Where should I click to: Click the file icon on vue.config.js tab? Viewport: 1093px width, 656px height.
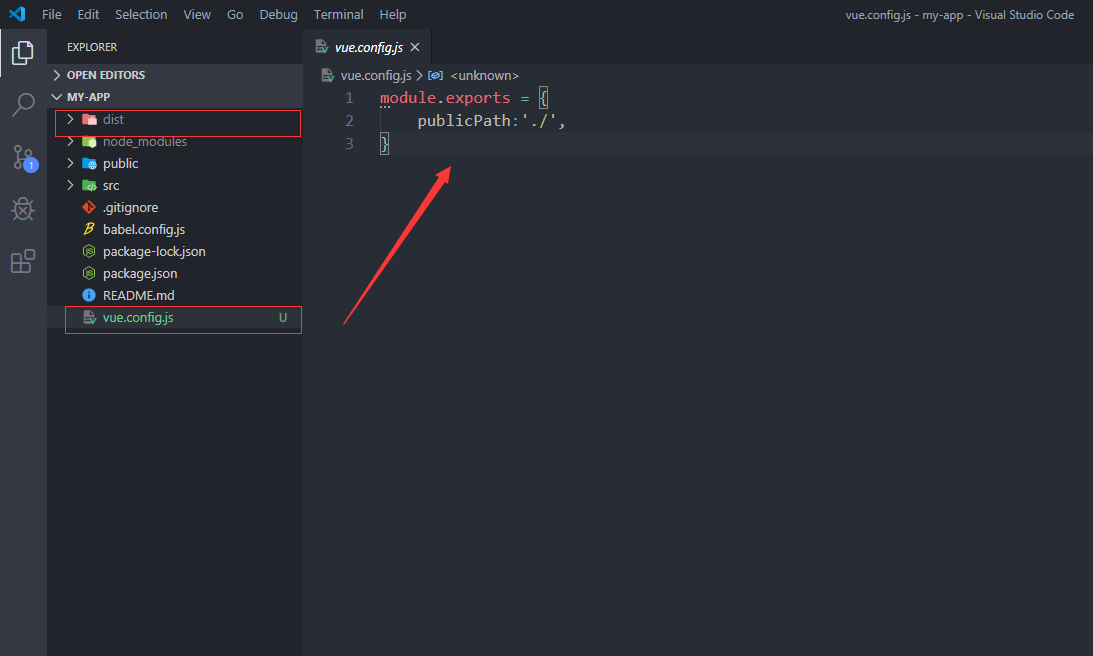[x=321, y=47]
